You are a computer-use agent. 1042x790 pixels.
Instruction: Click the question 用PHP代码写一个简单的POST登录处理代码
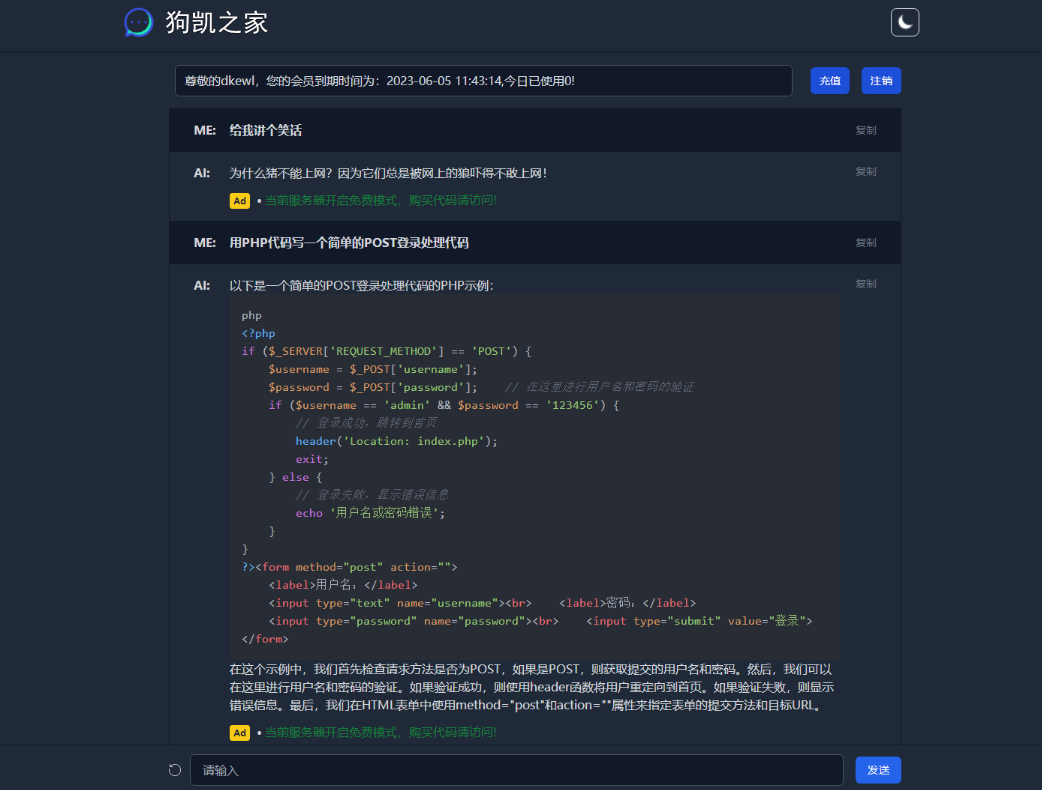click(349, 243)
